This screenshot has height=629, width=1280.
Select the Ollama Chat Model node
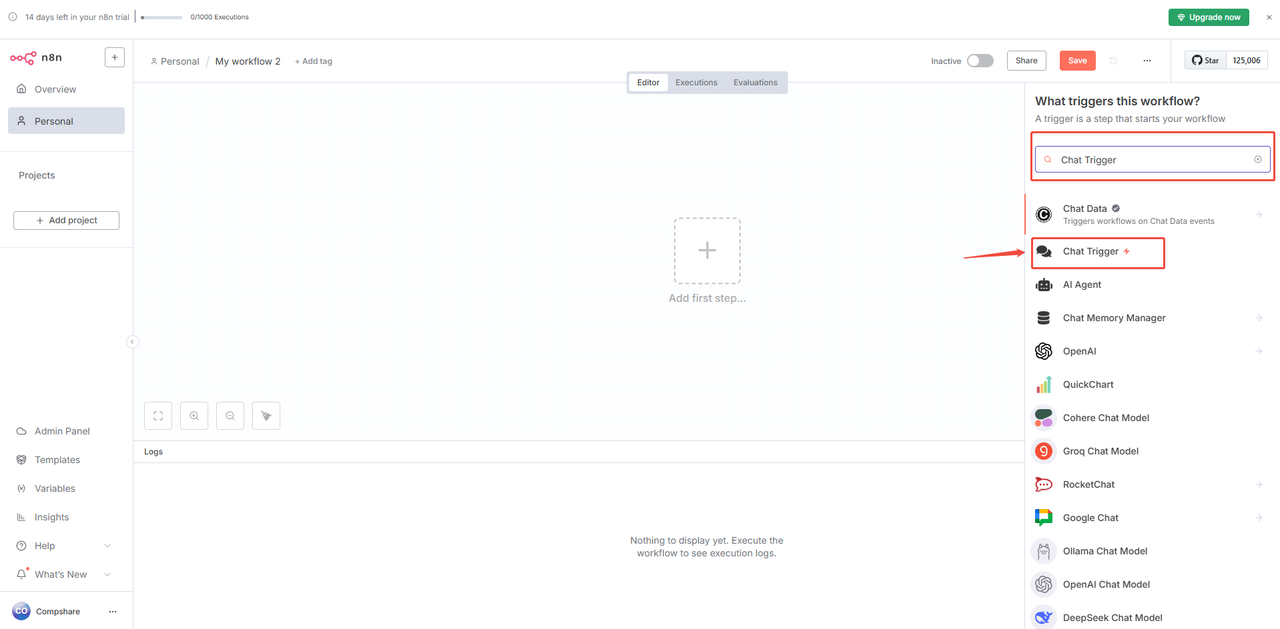(1152, 551)
